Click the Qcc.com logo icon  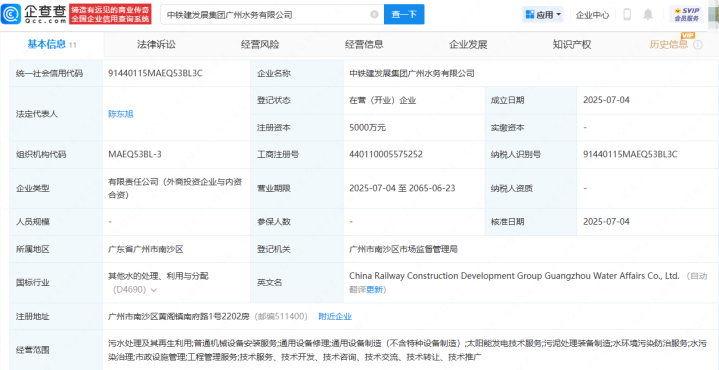(10, 14)
